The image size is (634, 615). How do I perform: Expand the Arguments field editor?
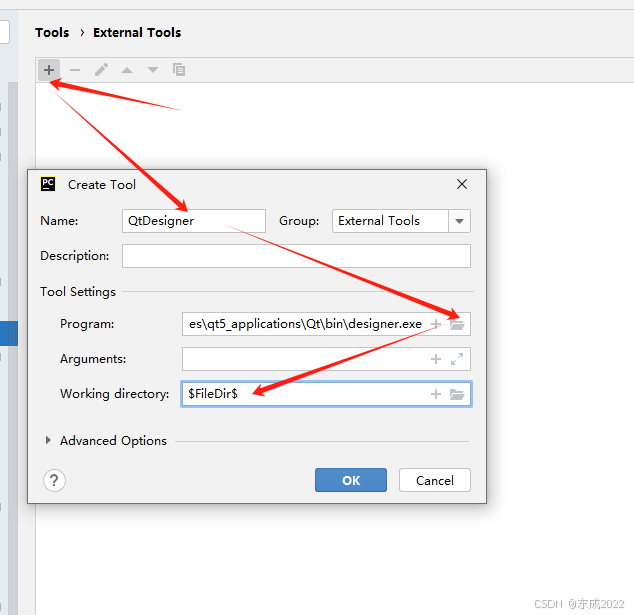(457, 359)
